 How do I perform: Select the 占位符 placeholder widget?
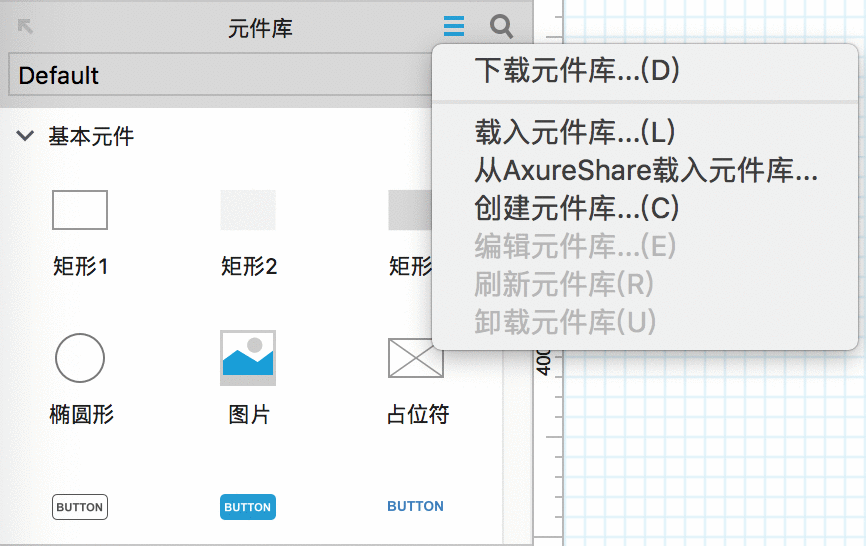point(416,358)
